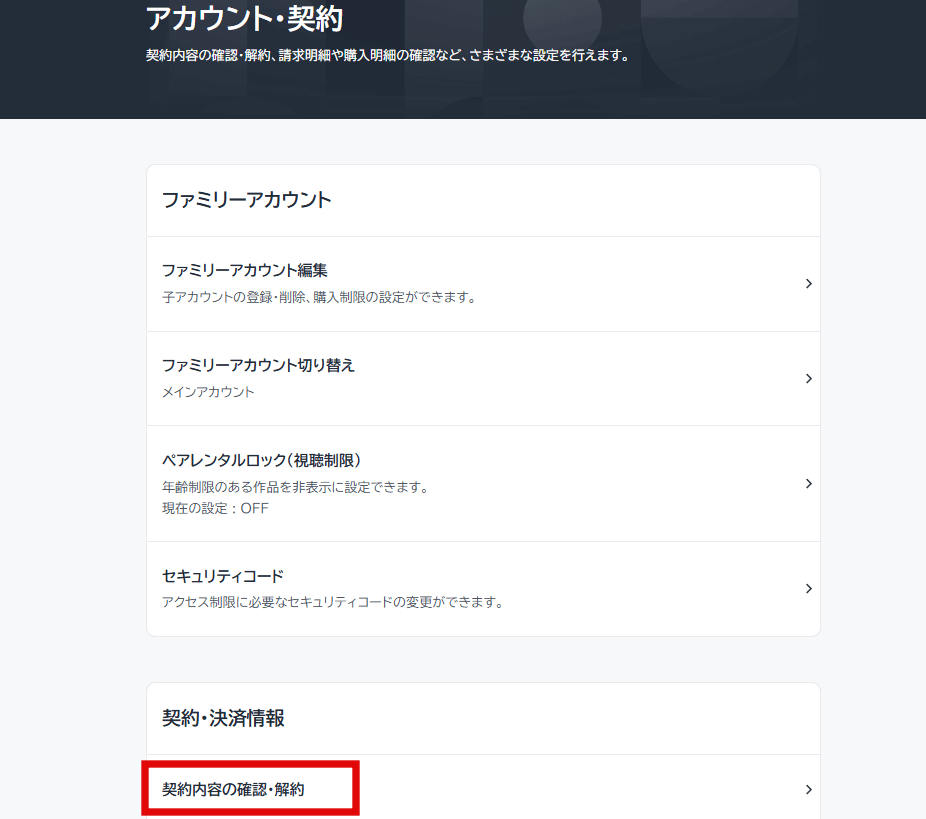The width and height of the screenshot is (926, 819).
Task: Open ファミリーアカウント編集 settings
Action: pos(245,270)
